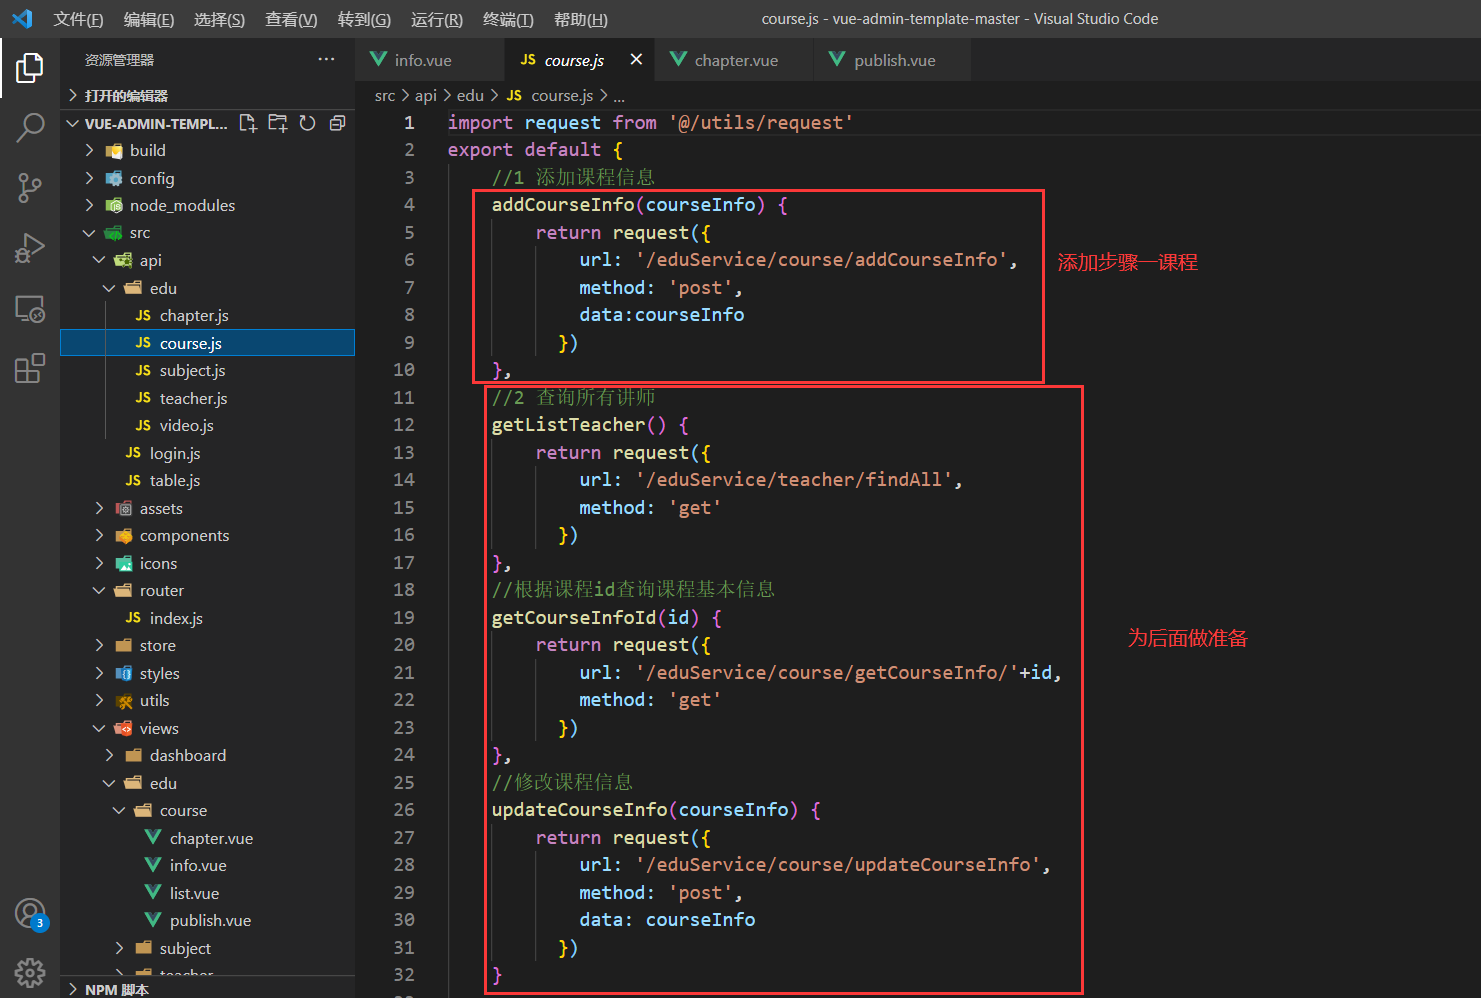1481x998 pixels.
Task: Click the edu breadcrumb segment
Action: (x=470, y=95)
